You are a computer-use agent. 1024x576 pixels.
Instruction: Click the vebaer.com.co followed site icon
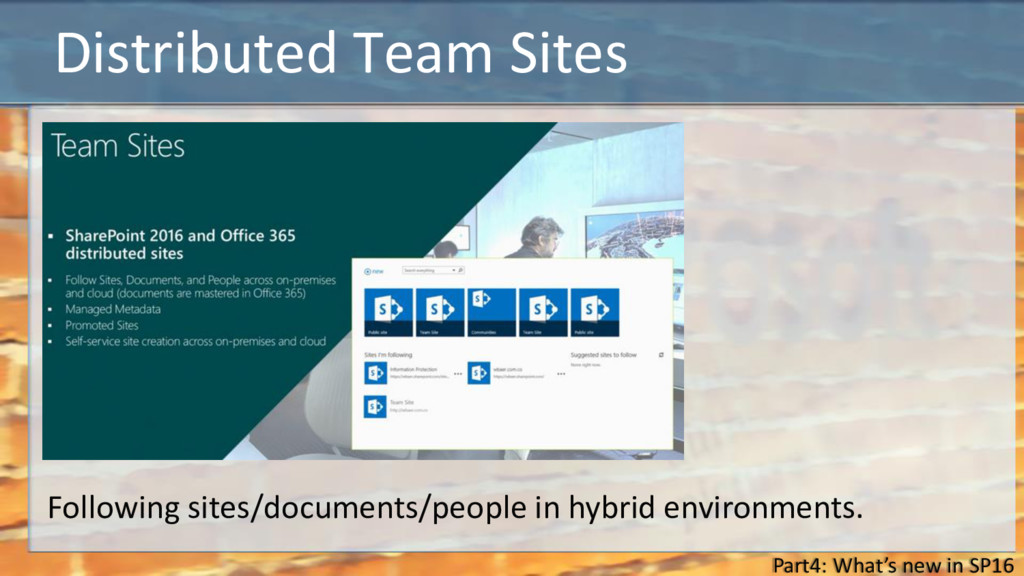click(x=479, y=373)
